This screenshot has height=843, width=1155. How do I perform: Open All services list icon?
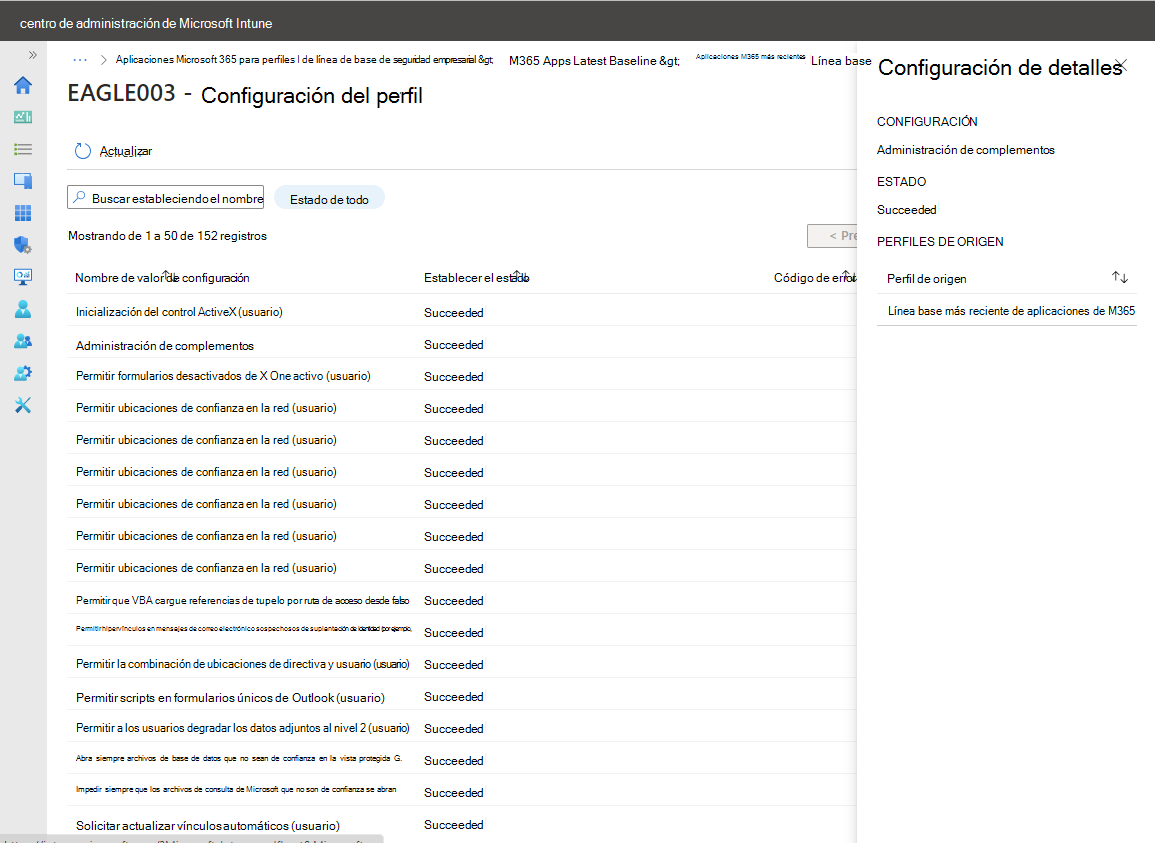point(23,150)
